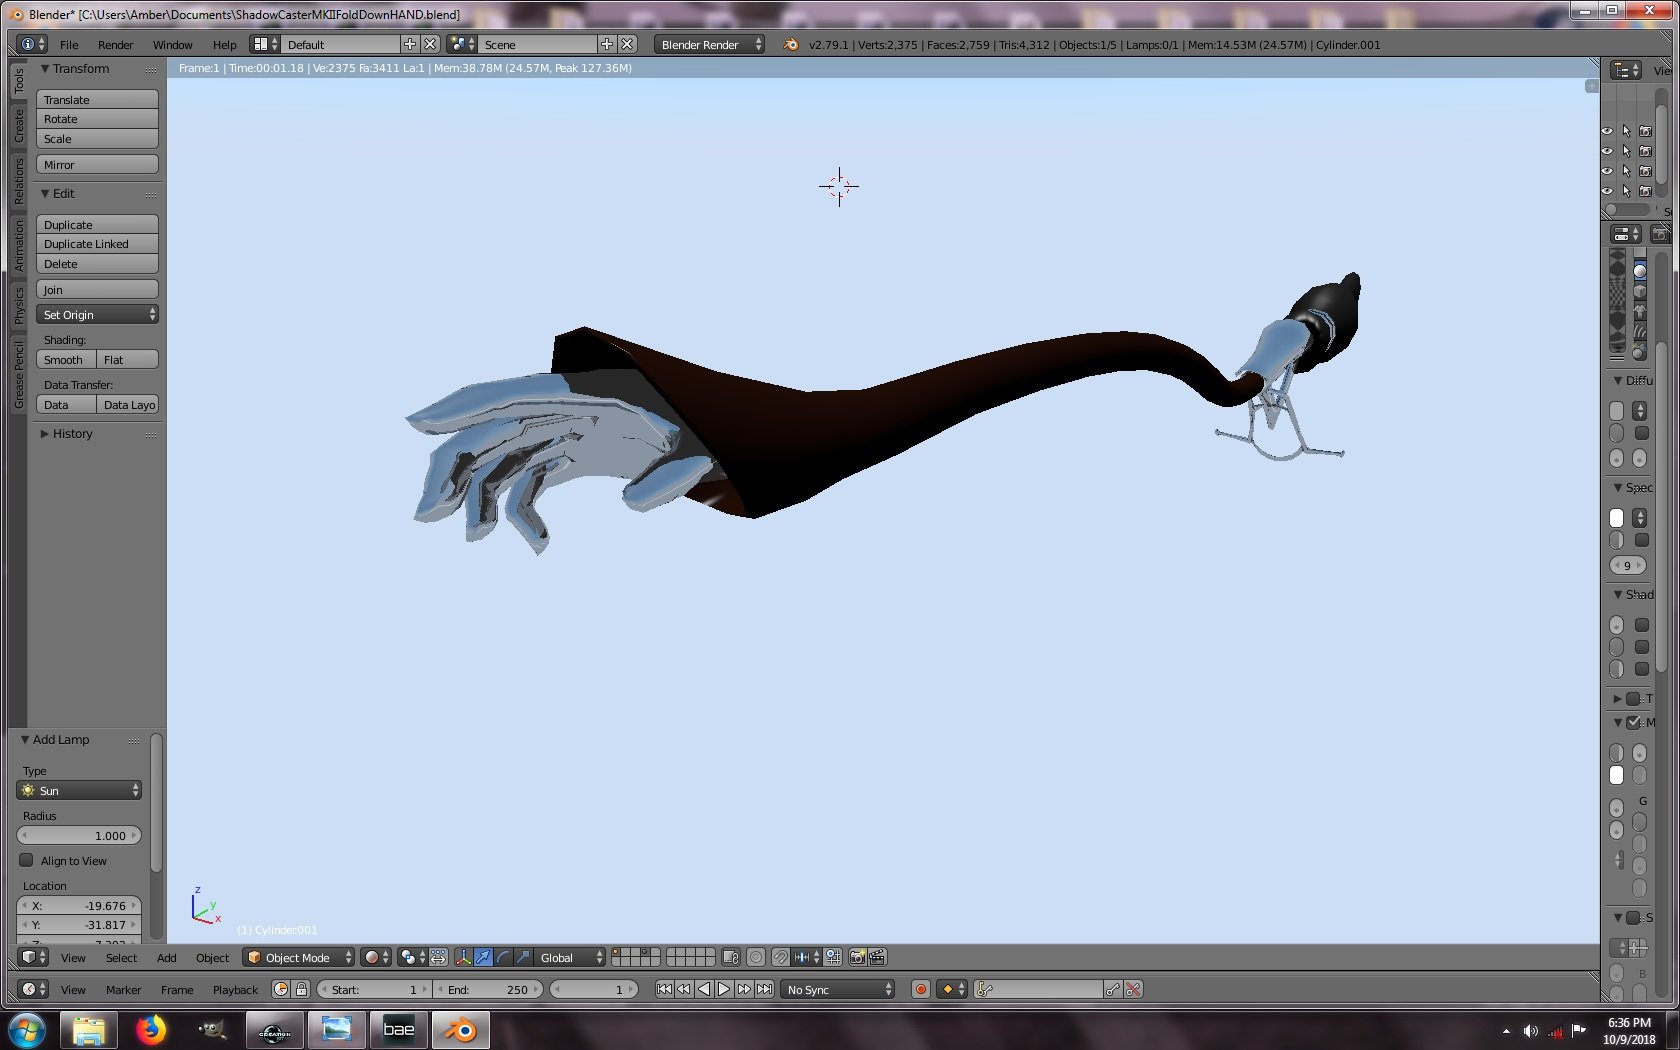Click the OpenGL render active viewport camera icon
The image size is (1680, 1050).
pyautogui.click(x=857, y=957)
